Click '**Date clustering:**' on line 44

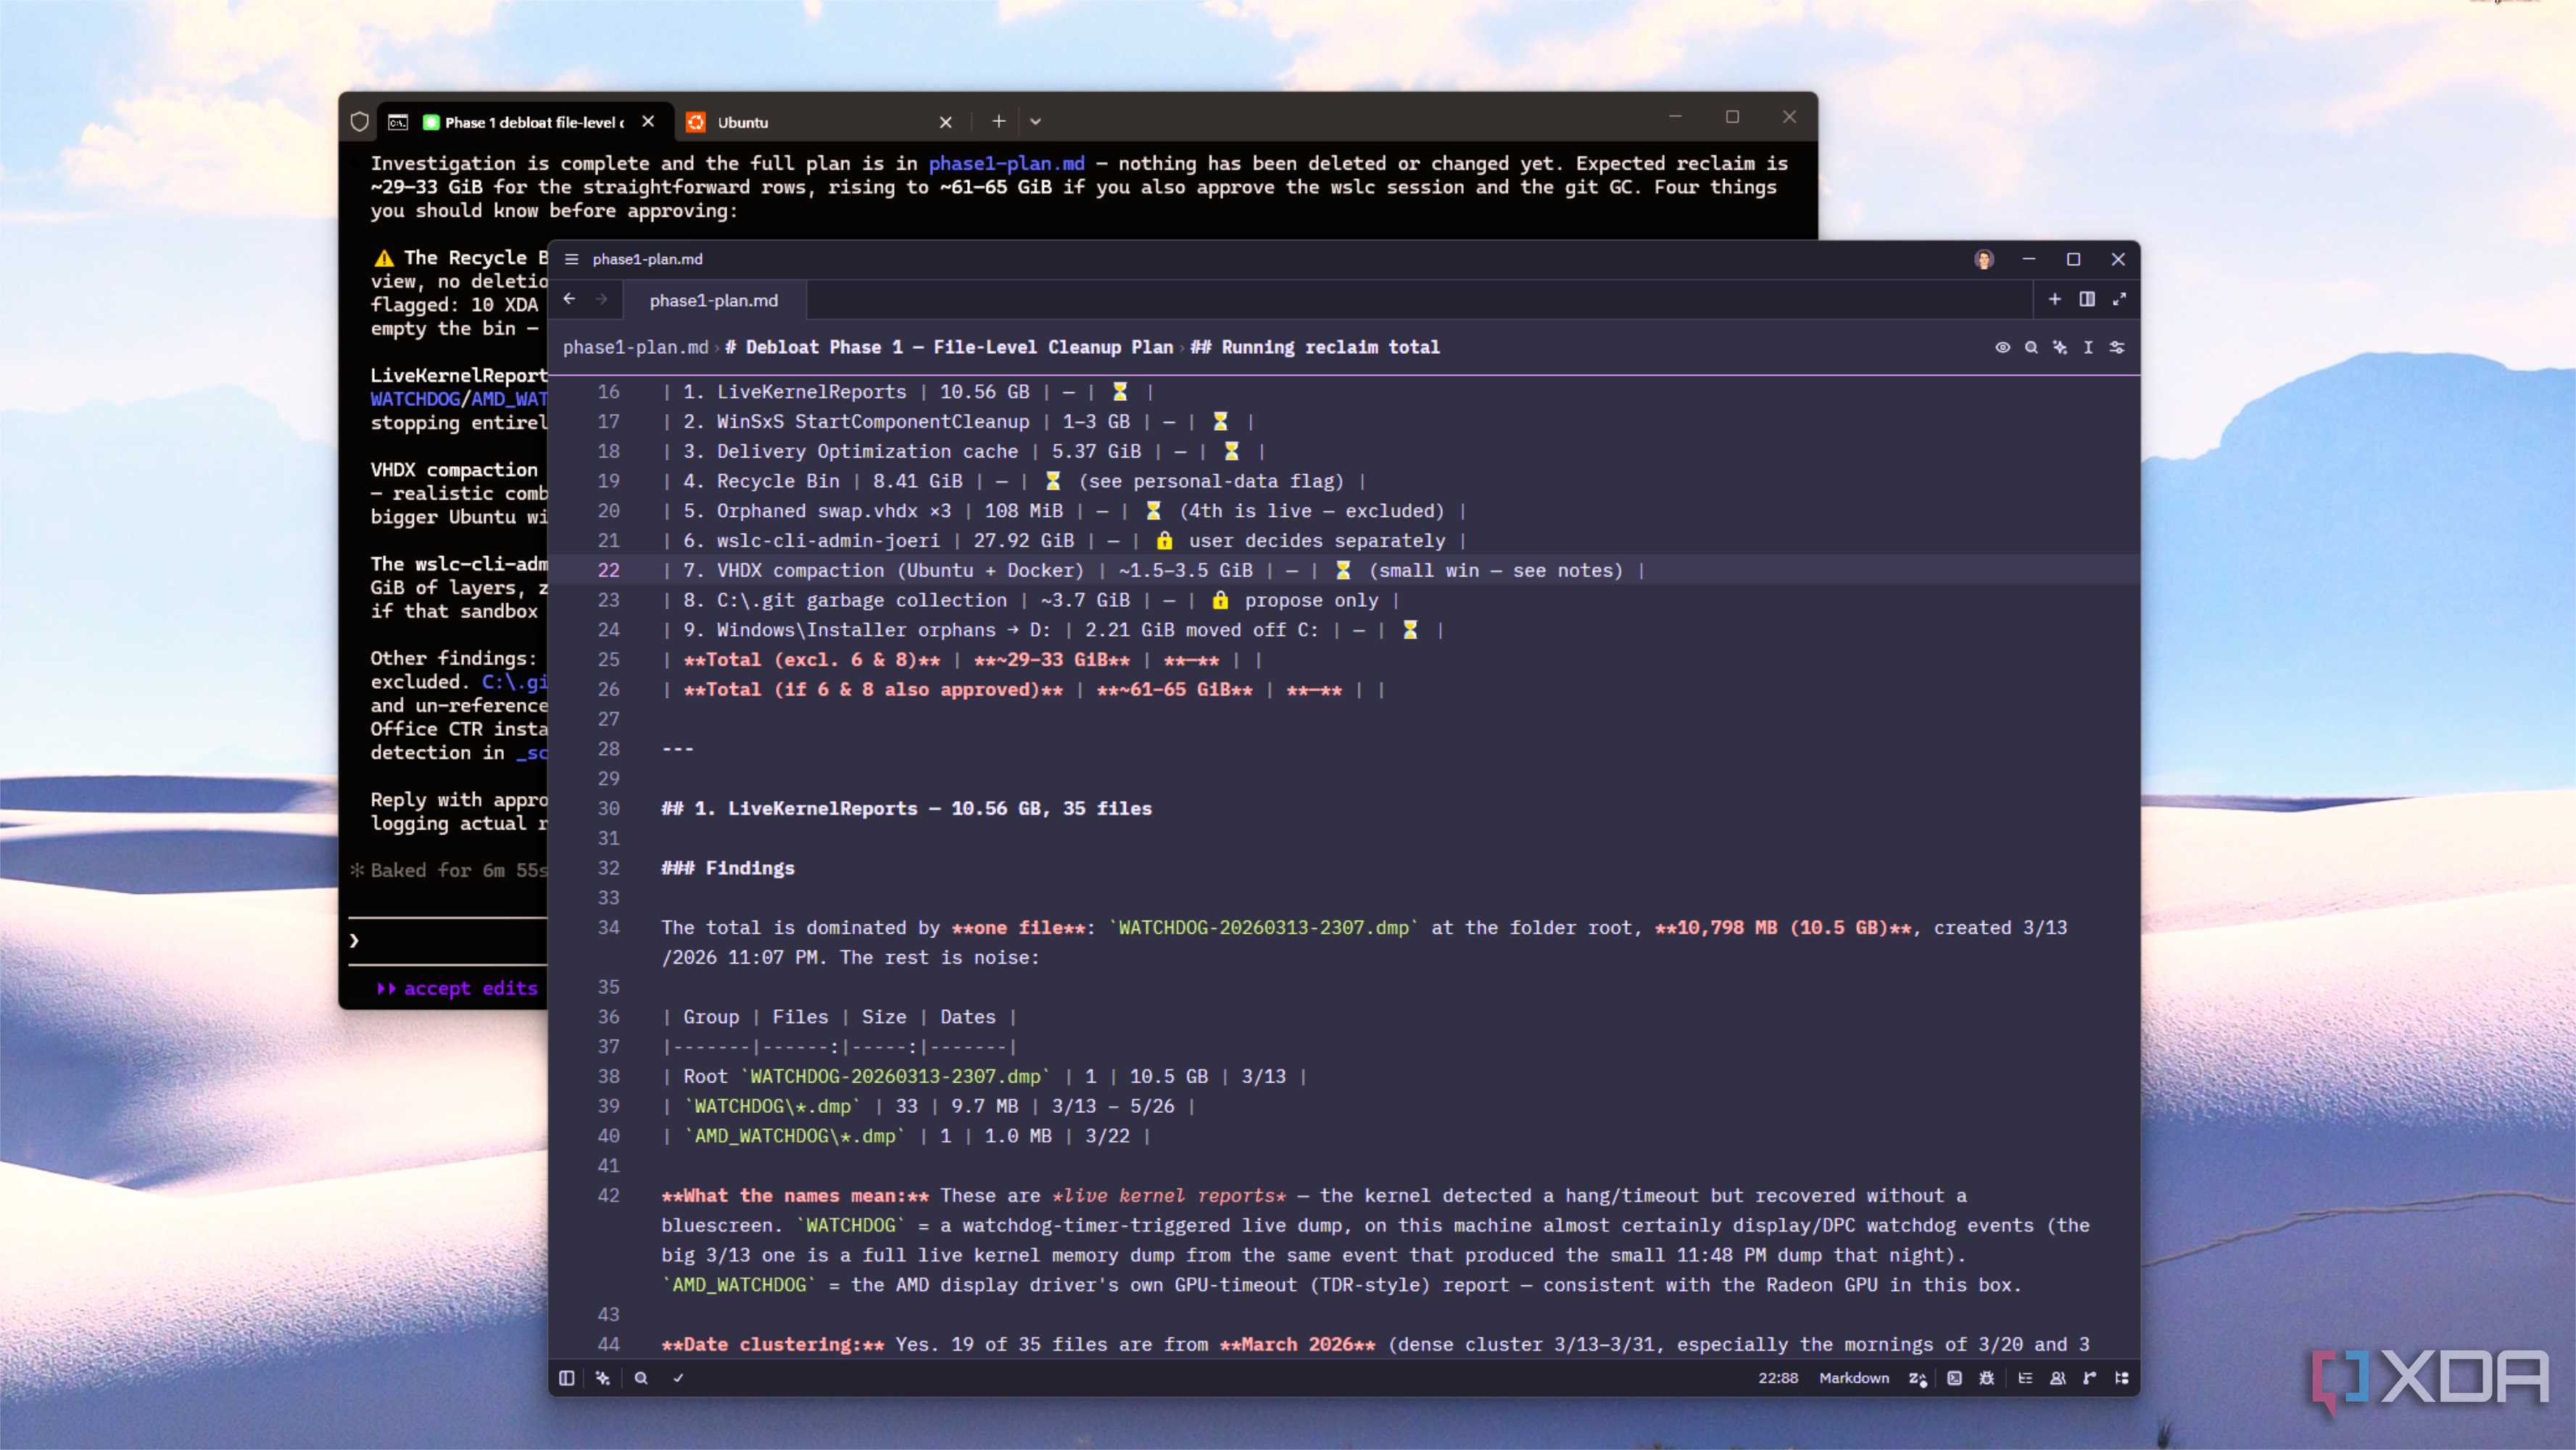coord(772,1344)
